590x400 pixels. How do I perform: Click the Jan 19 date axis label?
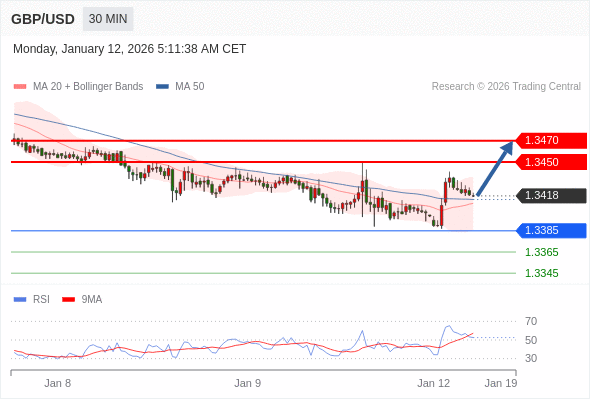tap(501, 383)
